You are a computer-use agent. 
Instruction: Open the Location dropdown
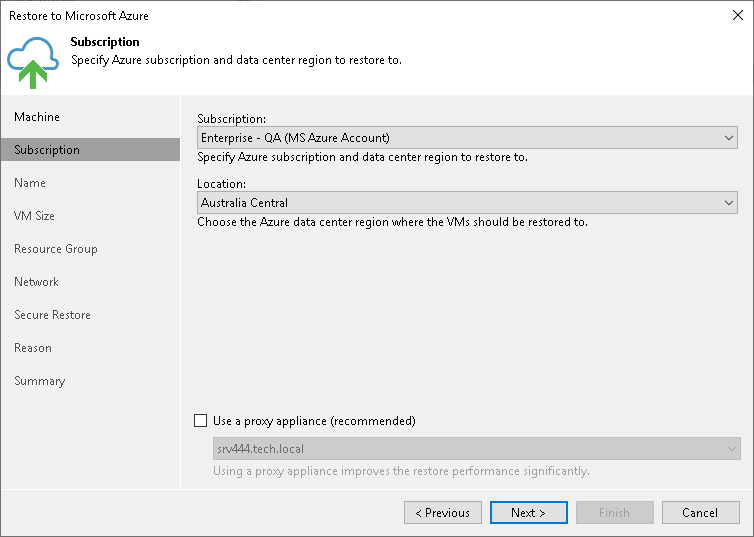point(467,202)
